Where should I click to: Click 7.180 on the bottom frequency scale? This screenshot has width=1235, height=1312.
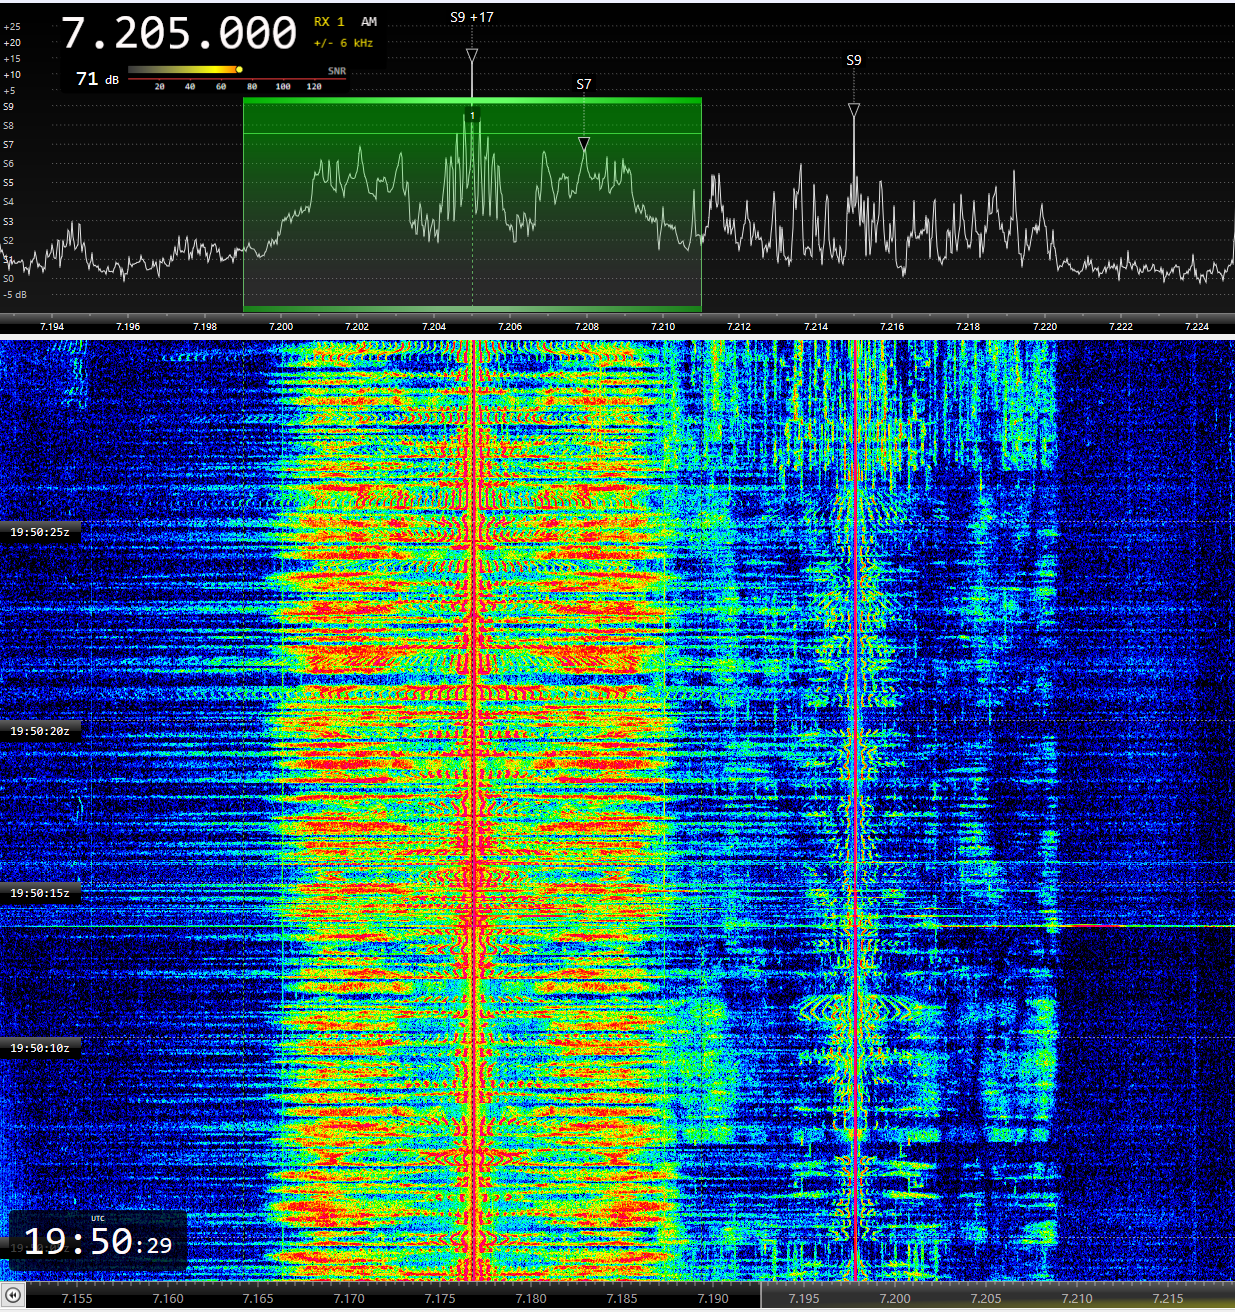tap(531, 1298)
